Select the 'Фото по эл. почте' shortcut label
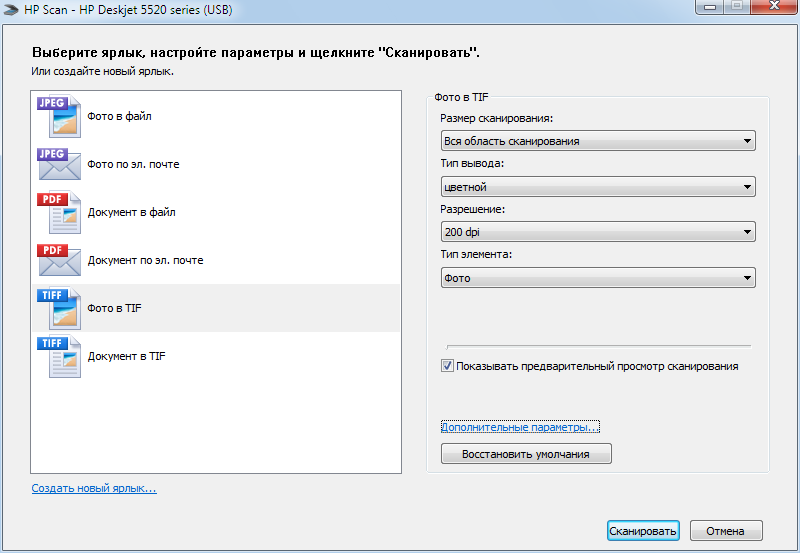This screenshot has height=553, width=800. tap(133, 164)
